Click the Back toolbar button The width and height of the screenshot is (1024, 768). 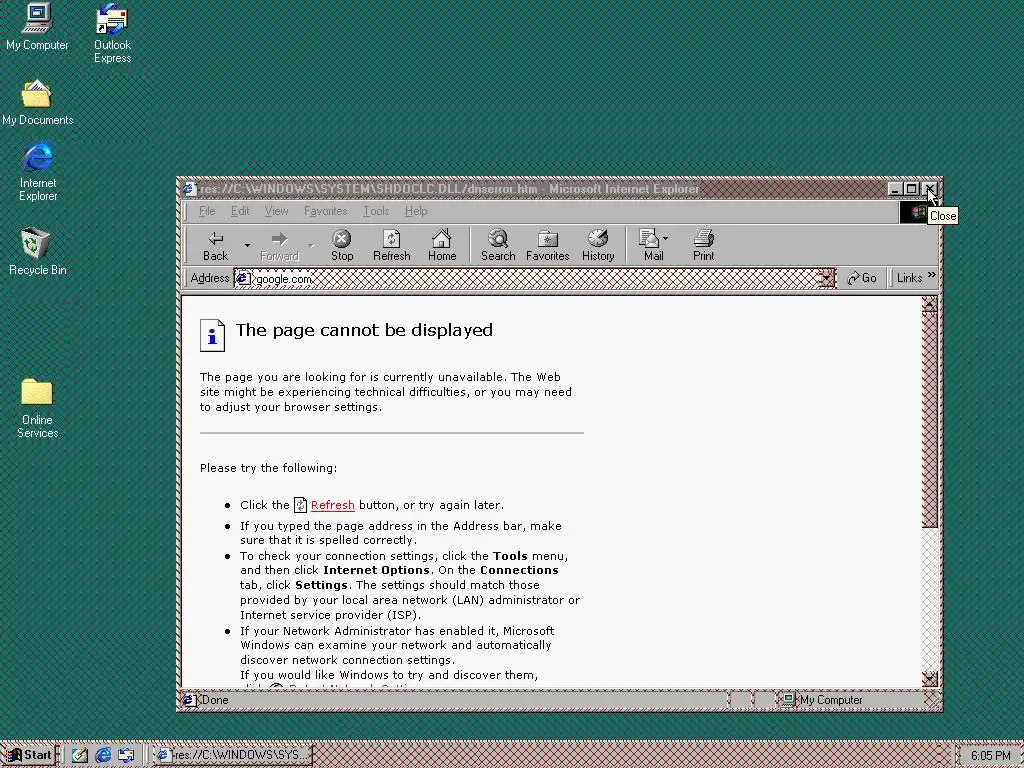coord(216,246)
